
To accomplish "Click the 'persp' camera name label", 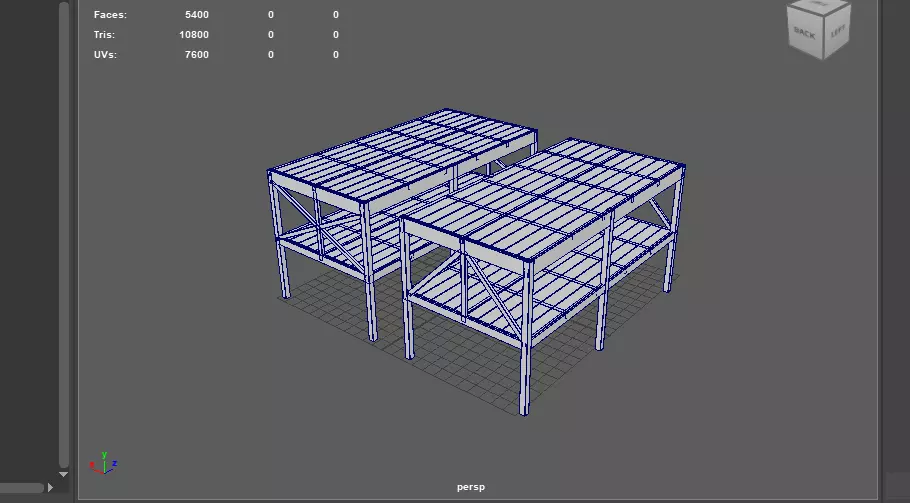I will point(471,487).
